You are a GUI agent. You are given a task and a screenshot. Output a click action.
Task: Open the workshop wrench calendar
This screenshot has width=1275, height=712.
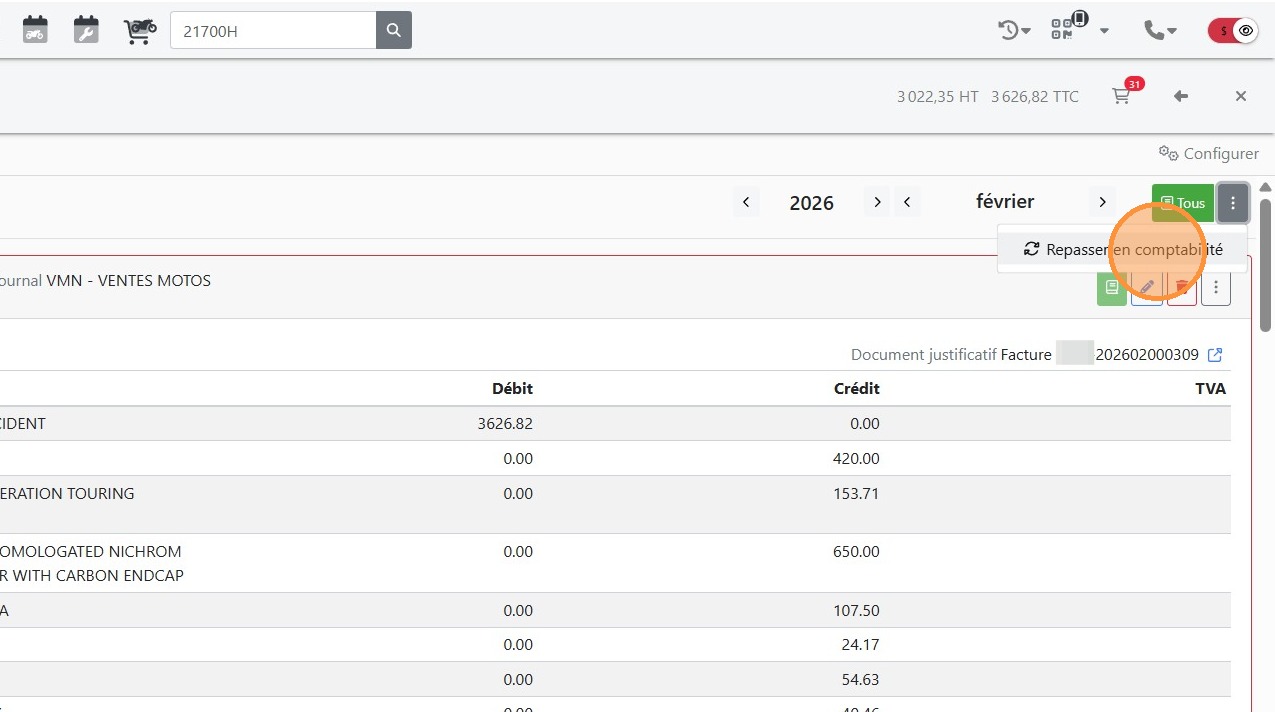86,30
